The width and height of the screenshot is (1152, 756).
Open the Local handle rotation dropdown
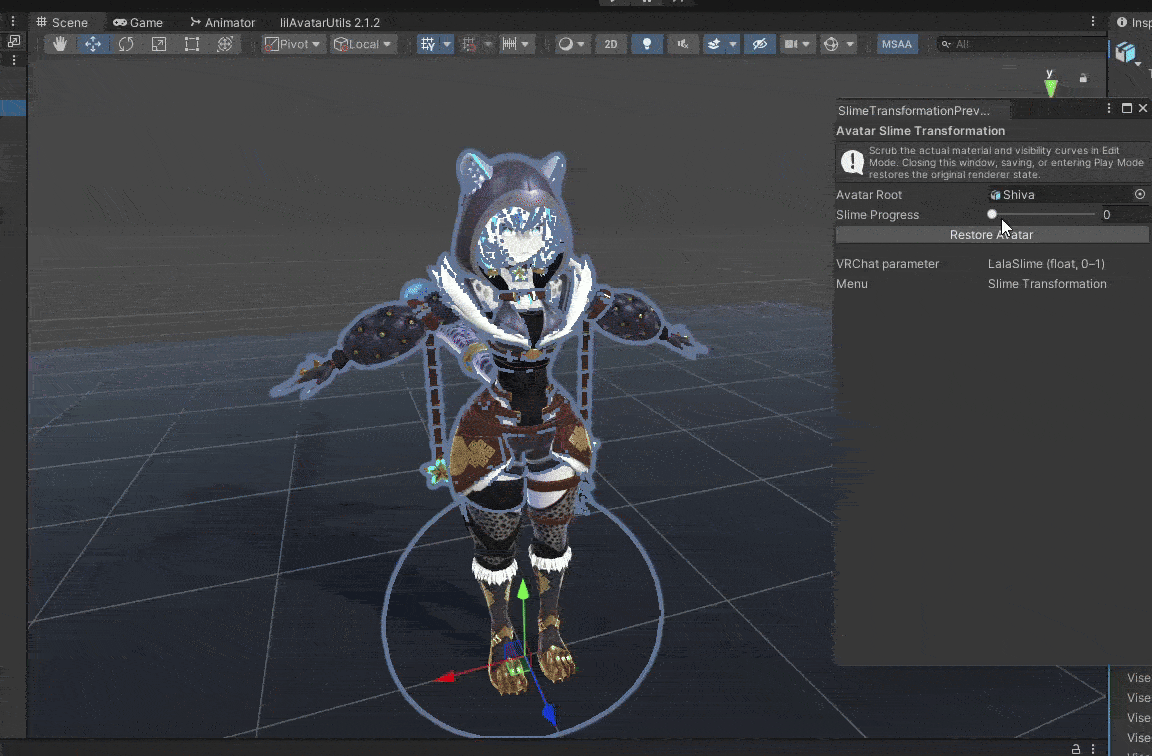pos(364,44)
